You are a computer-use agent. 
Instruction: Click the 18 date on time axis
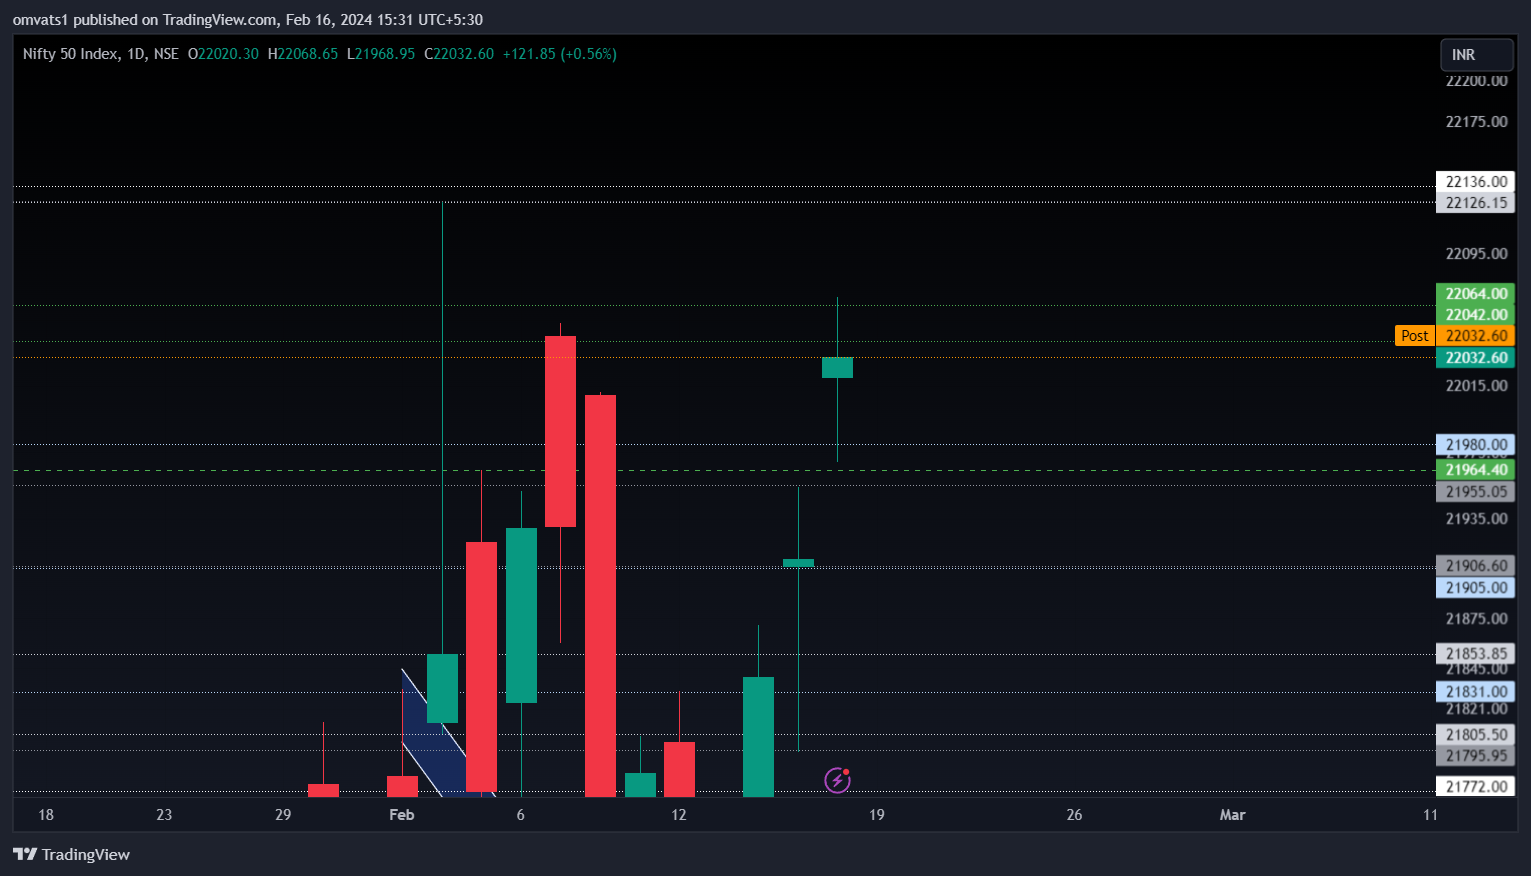(46, 815)
